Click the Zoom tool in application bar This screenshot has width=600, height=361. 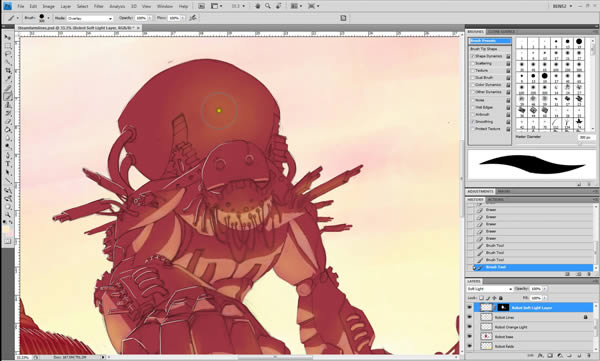[268, 6]
